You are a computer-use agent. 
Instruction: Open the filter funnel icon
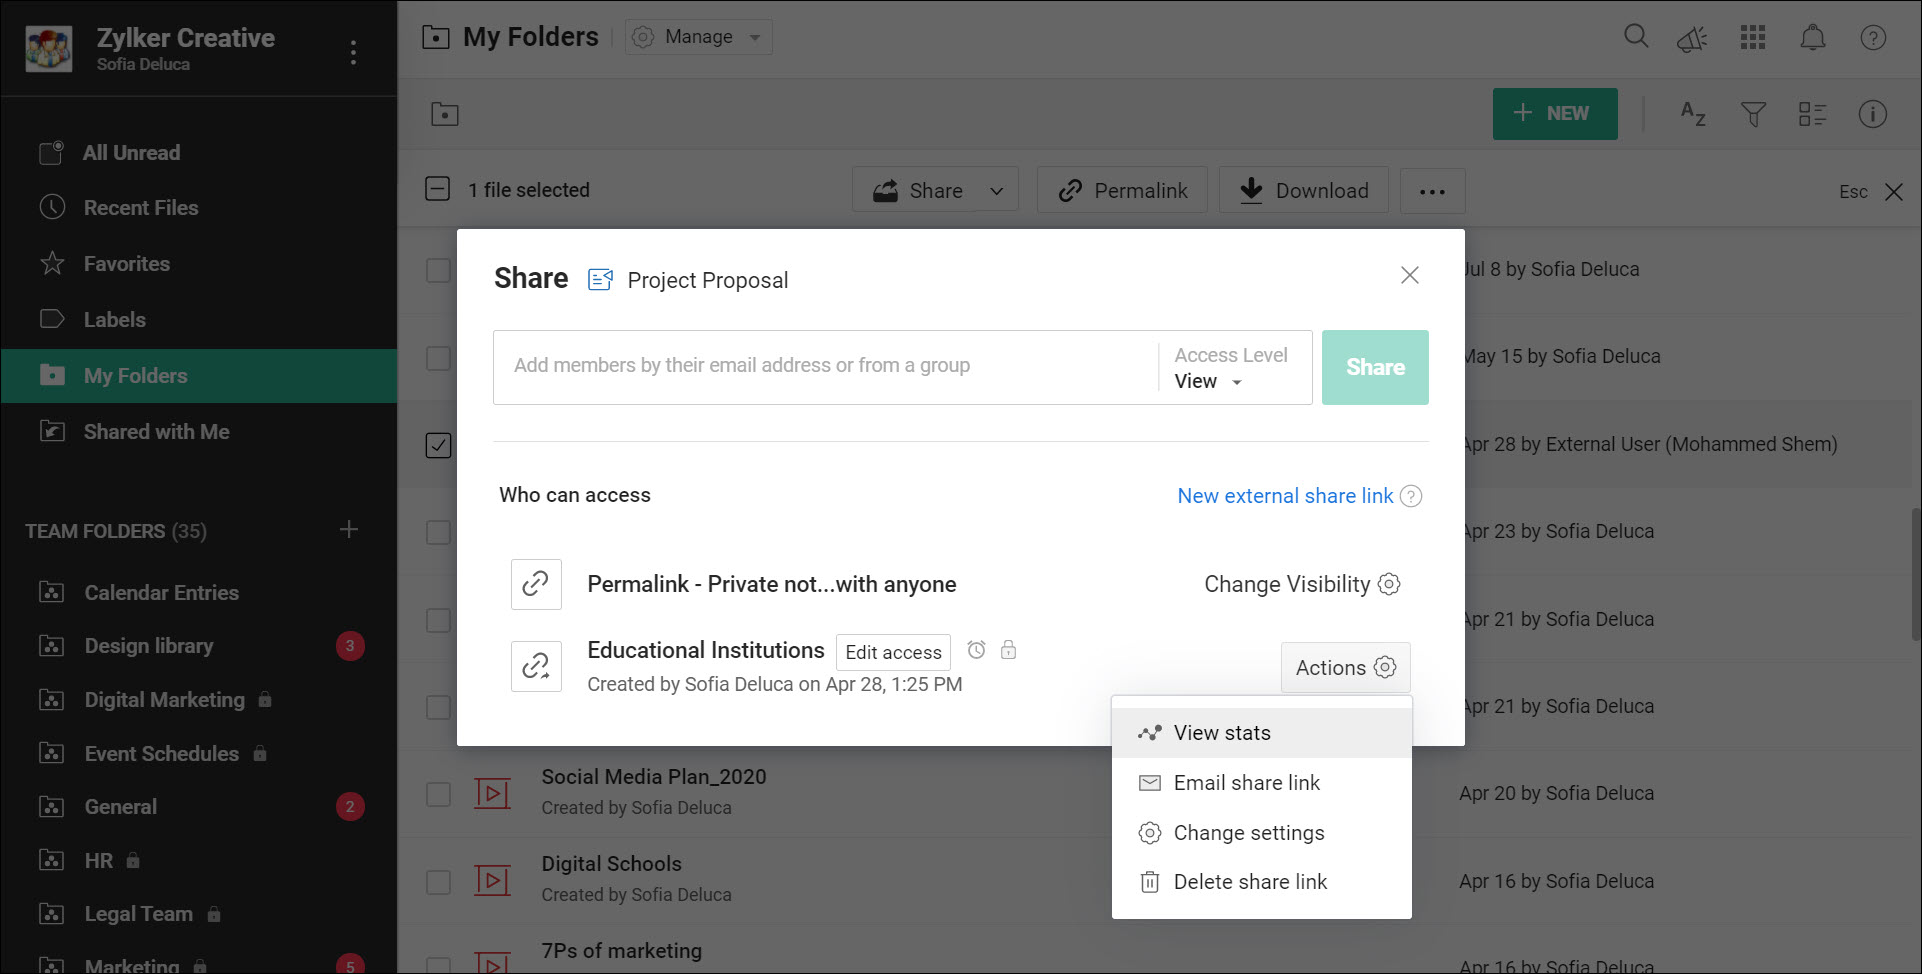(x=1753, y=114)
